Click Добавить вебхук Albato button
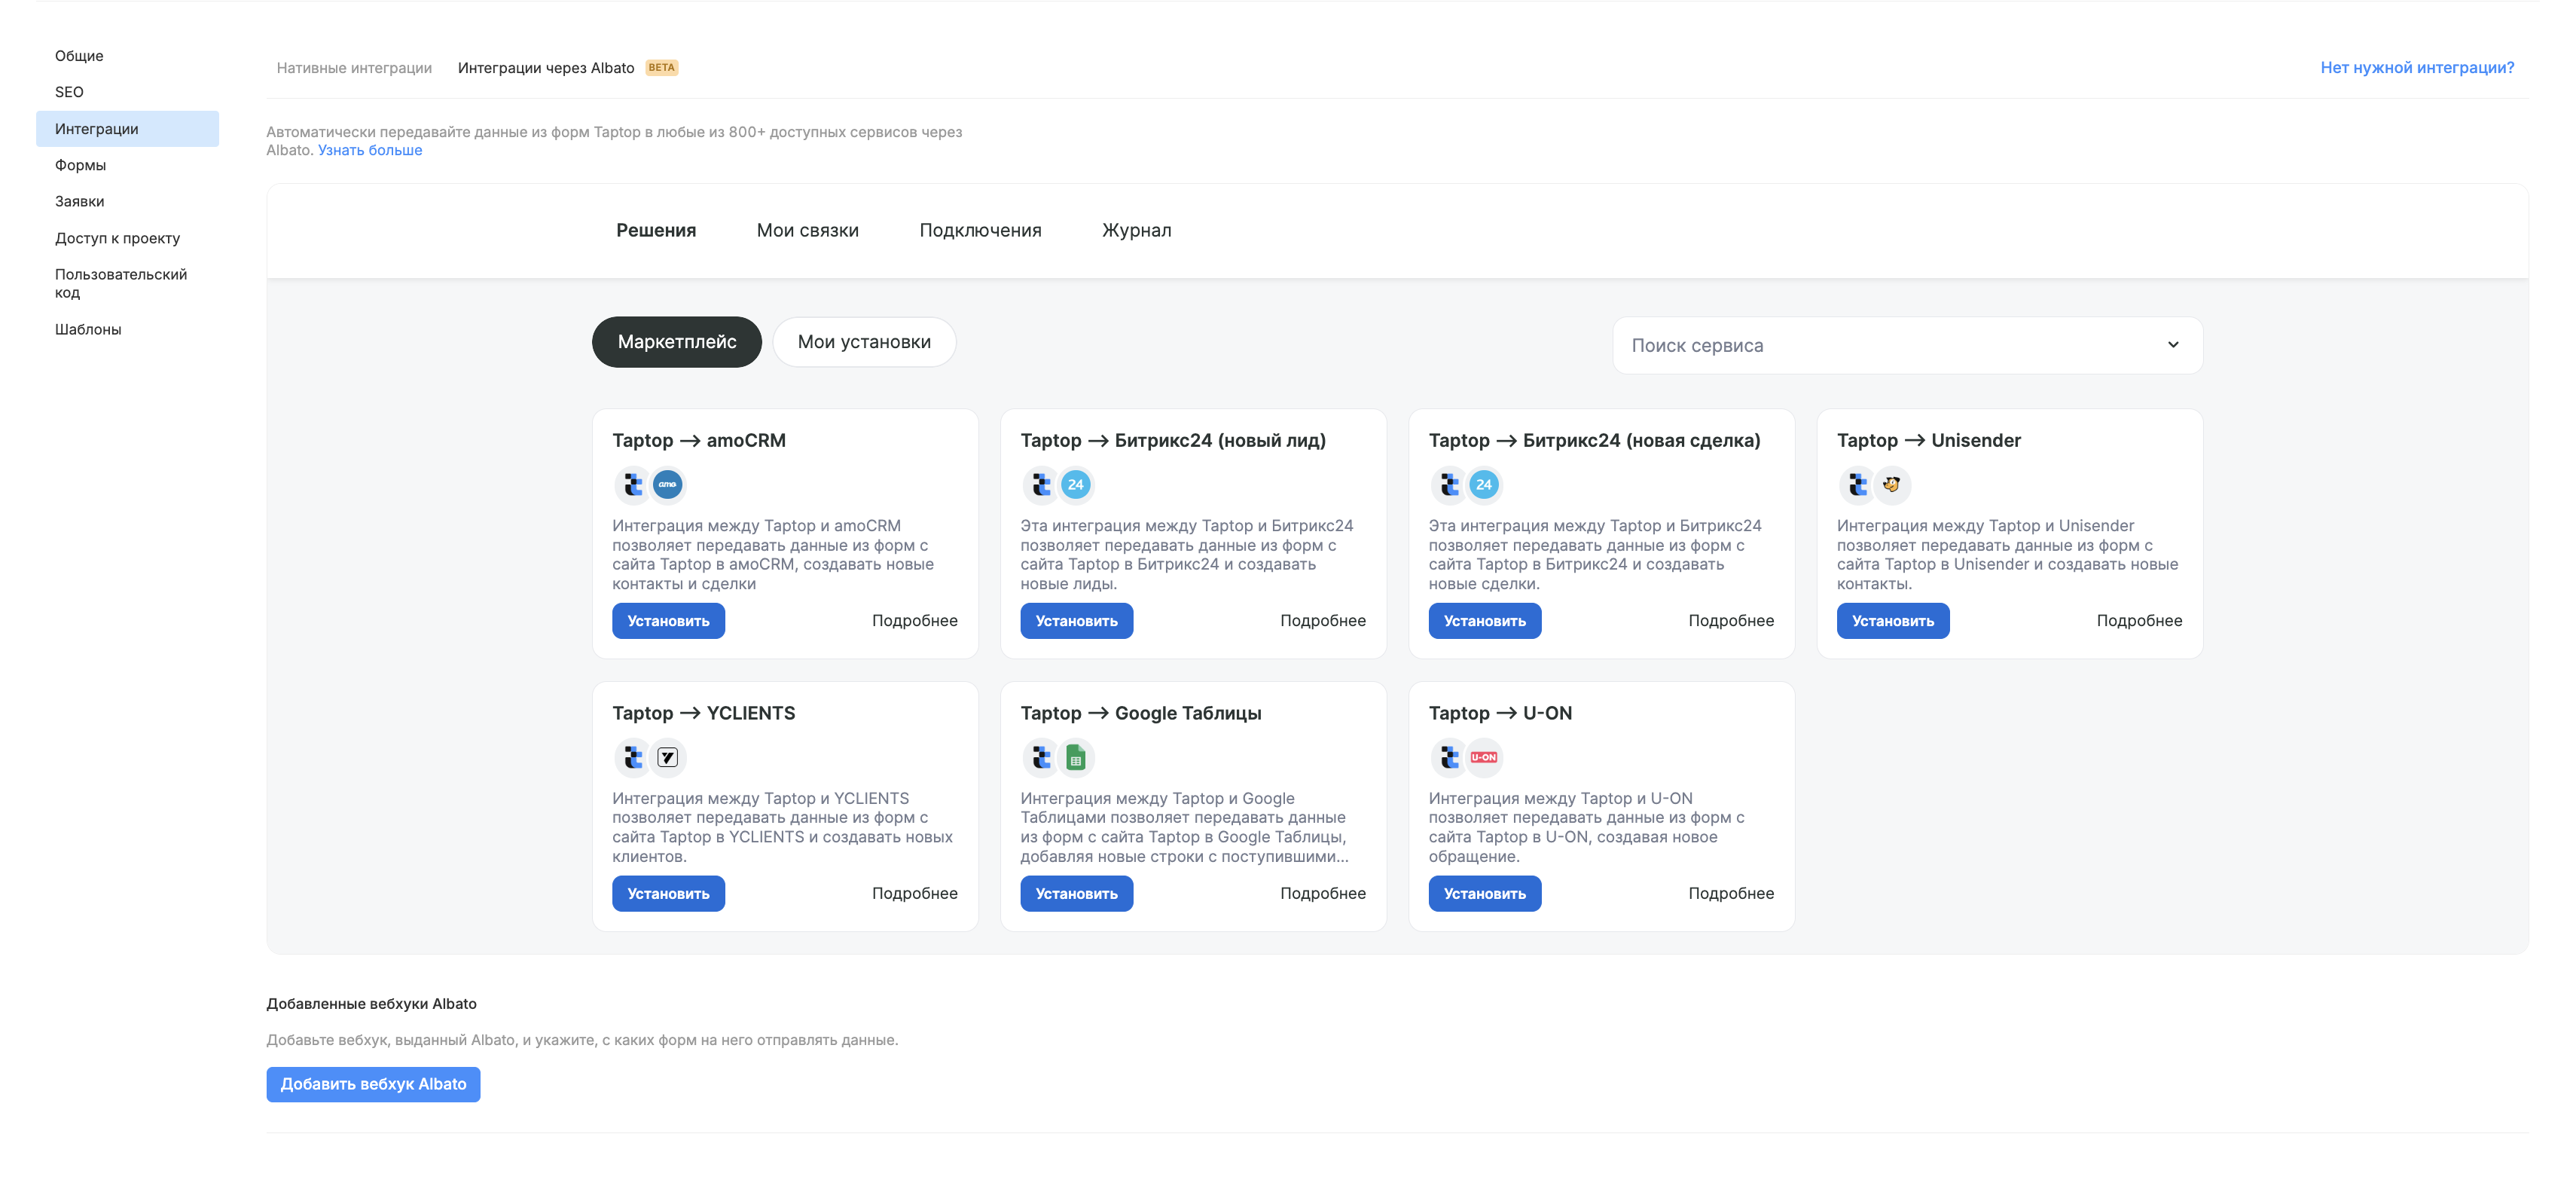Viewport: 2576px width, 1192px height. click(x=373, y=1085)
